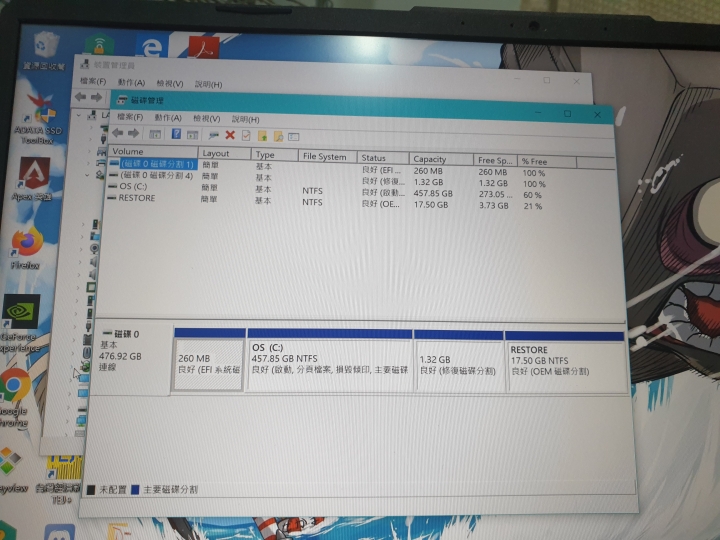The height and width of the screenshot is (540, 720).
Task: Sort by the File System column header
Action: point(328,156)
